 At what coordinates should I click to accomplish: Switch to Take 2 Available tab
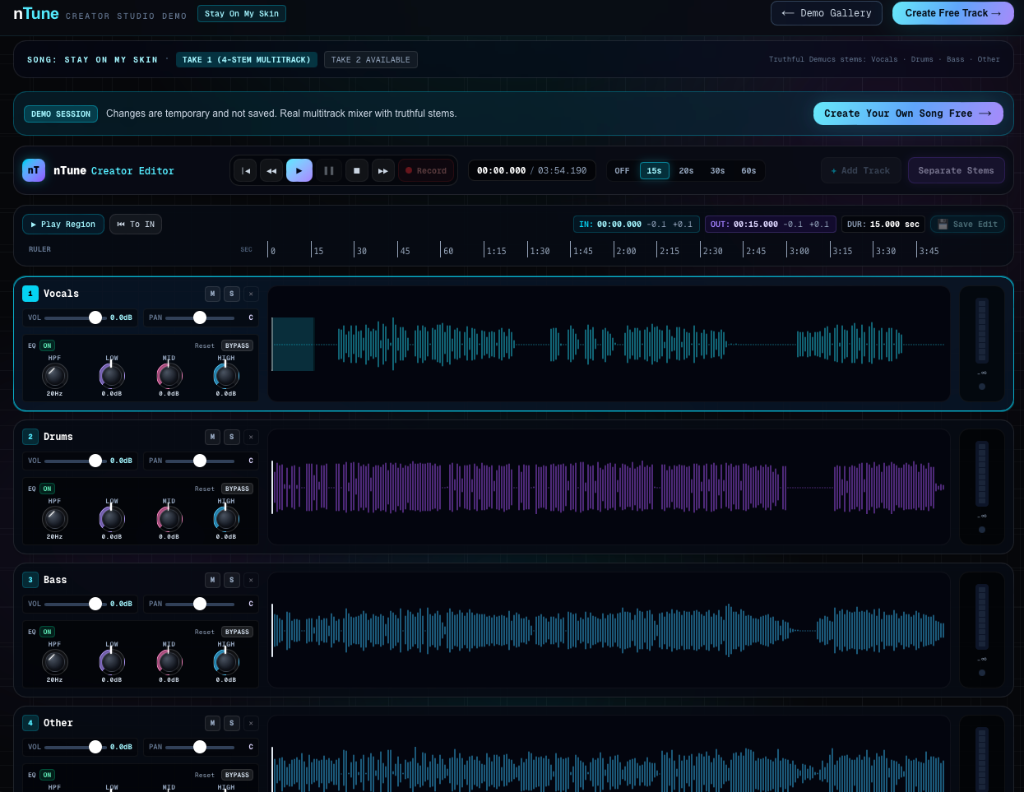[x=370, y=59]
